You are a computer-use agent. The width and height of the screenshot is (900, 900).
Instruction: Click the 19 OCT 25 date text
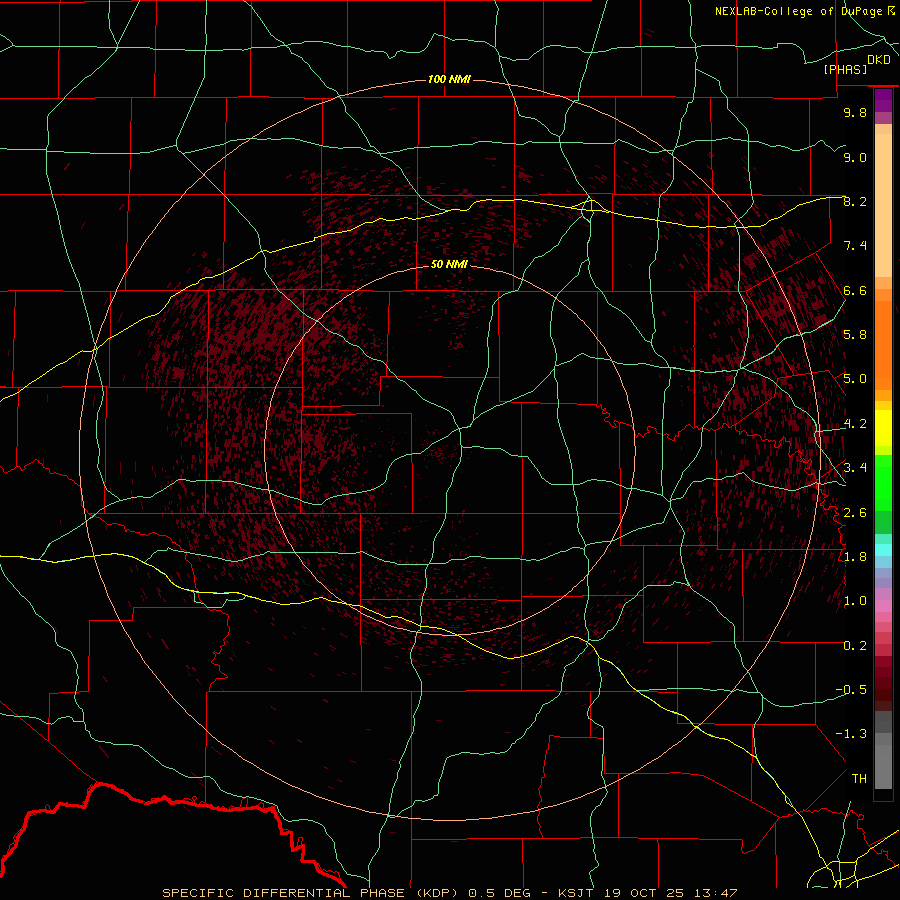(x=644, y=893)
